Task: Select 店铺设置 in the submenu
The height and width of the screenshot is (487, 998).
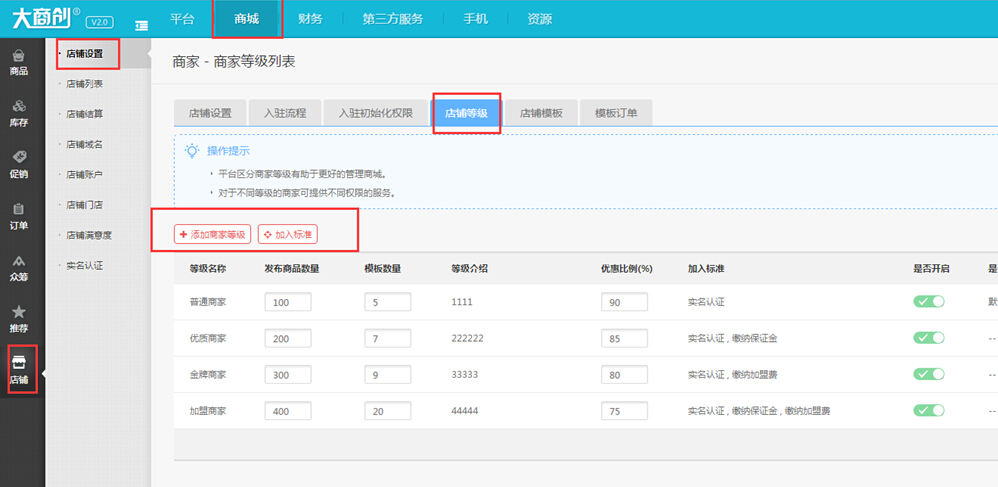Action: [x=85, y=54]
